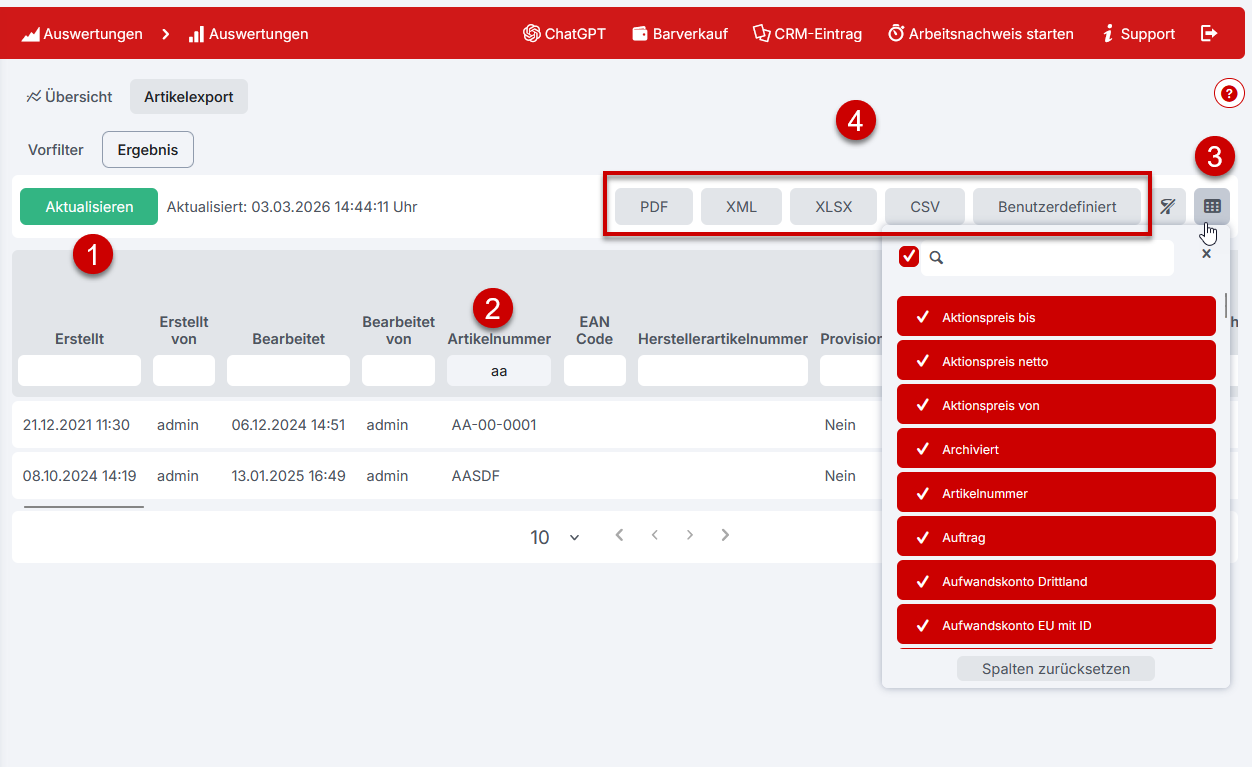The width and height of the screenshot is (1252, 767).
Task: Expand the page size dropdown showing 10
Action: 555,537
